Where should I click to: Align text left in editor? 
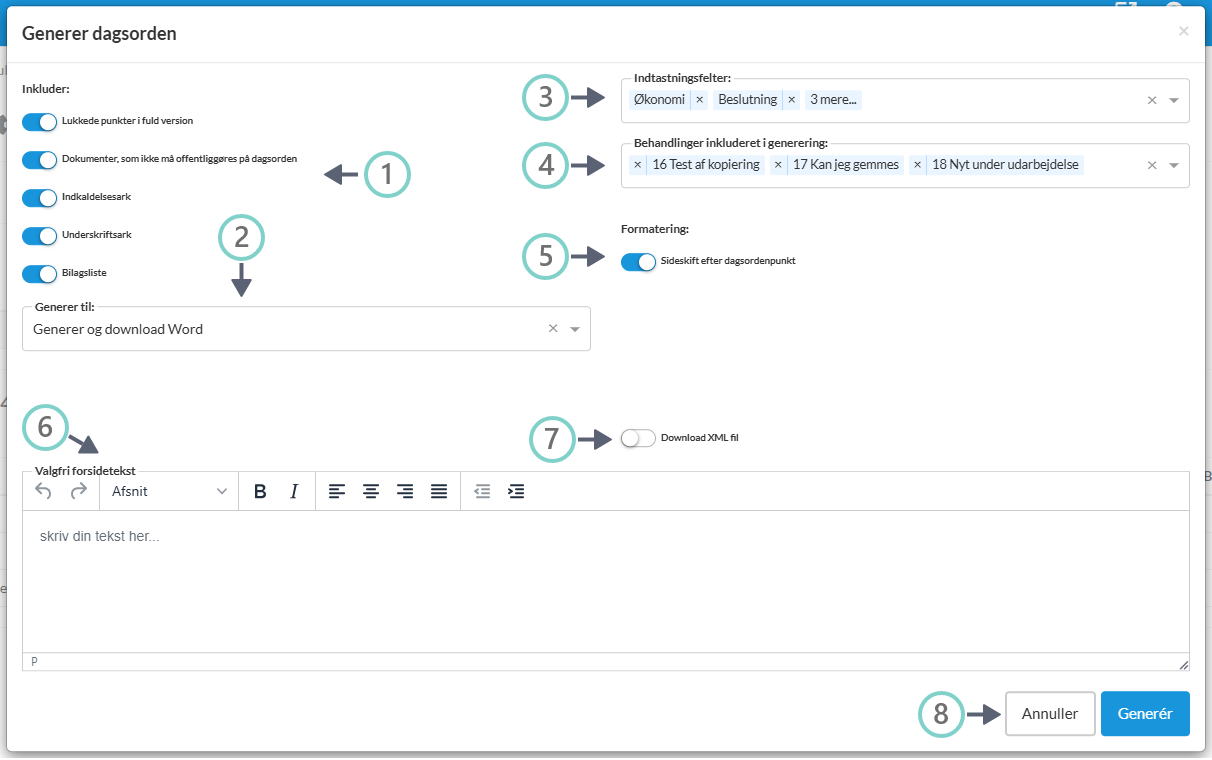pyautogui.click(x=337, y=491)
